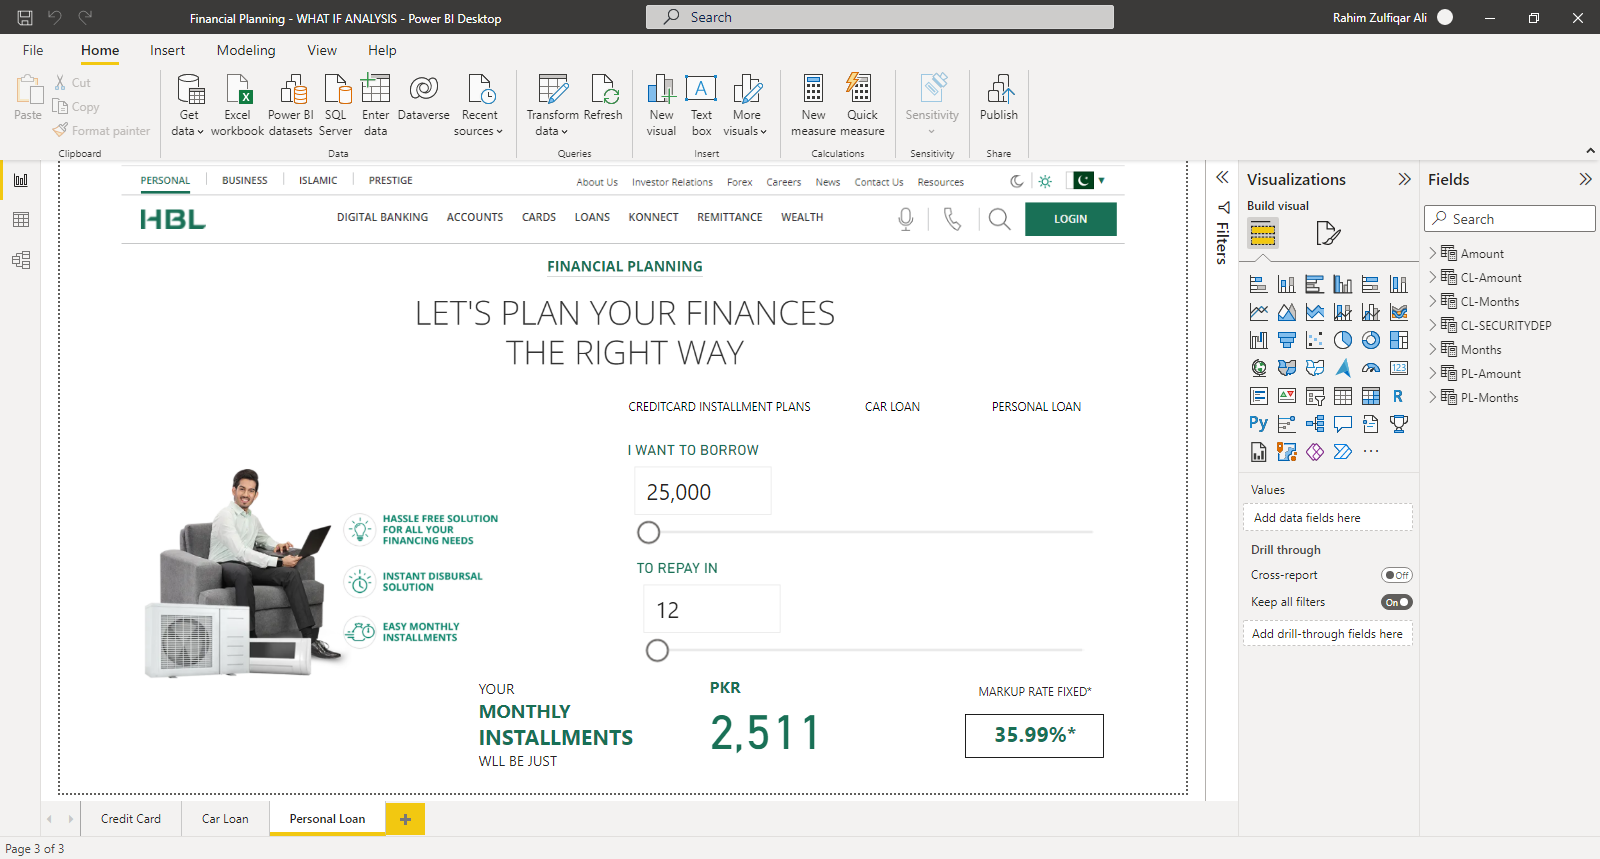Collapse the Visualizations pane
1600x859 pixels.
point(1404,179)
